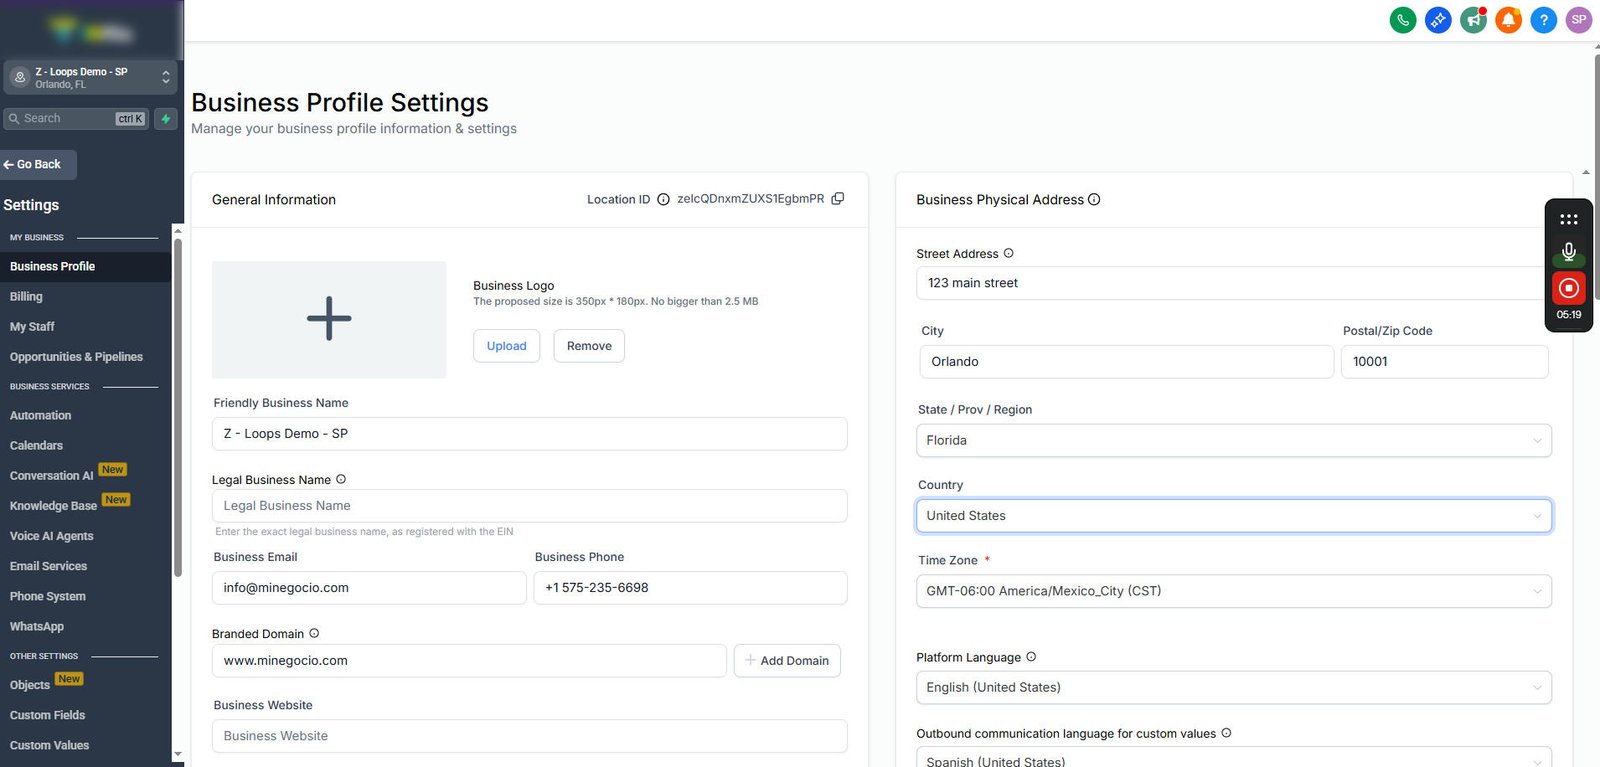
Task: Click the info icon next to Branded Domain
Action: pyautogui.click(x=314, y=633)
